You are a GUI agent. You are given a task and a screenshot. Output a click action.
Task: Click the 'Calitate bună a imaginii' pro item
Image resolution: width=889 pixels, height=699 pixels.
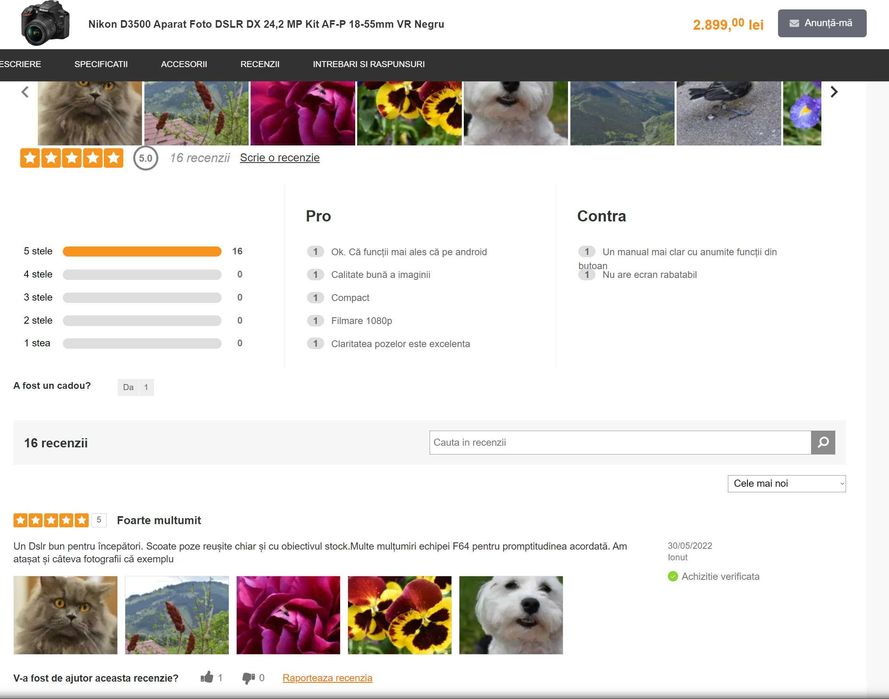tap(380, 275)
